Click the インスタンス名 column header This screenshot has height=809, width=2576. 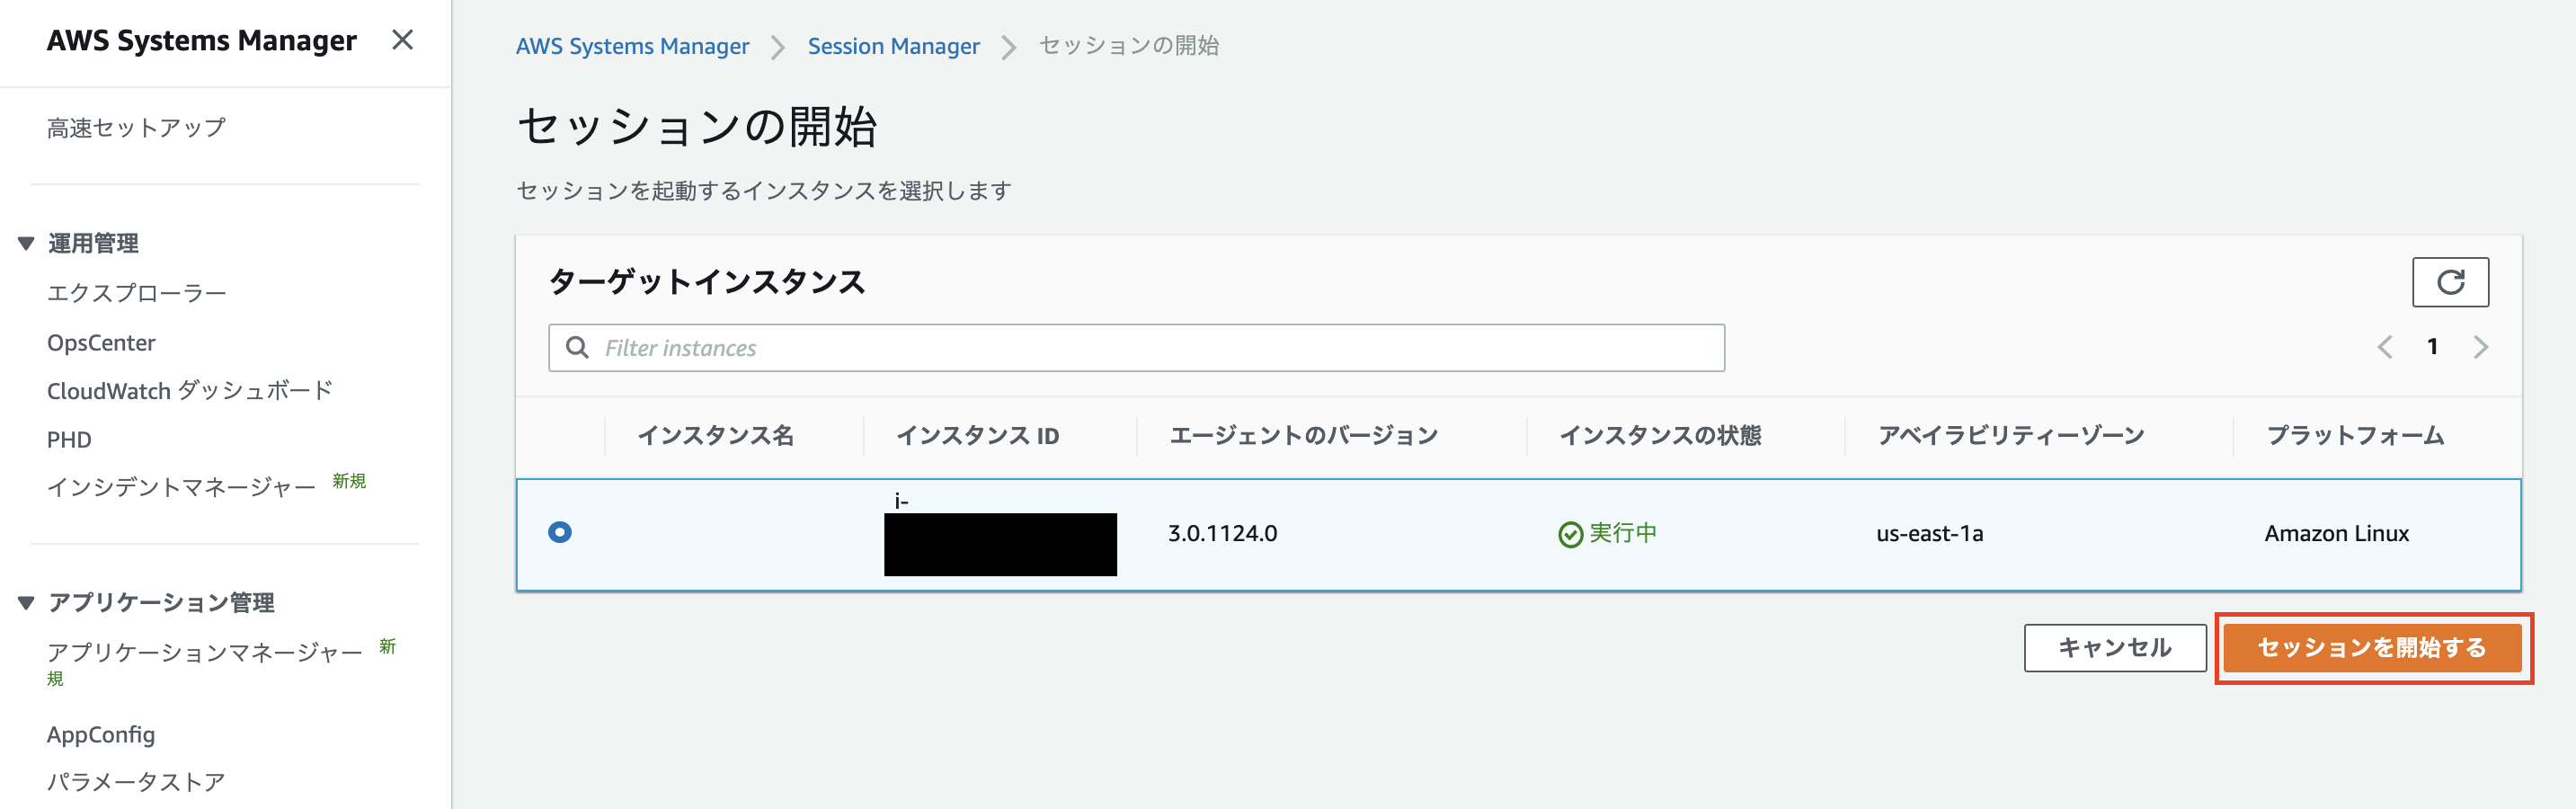[715, 436]
